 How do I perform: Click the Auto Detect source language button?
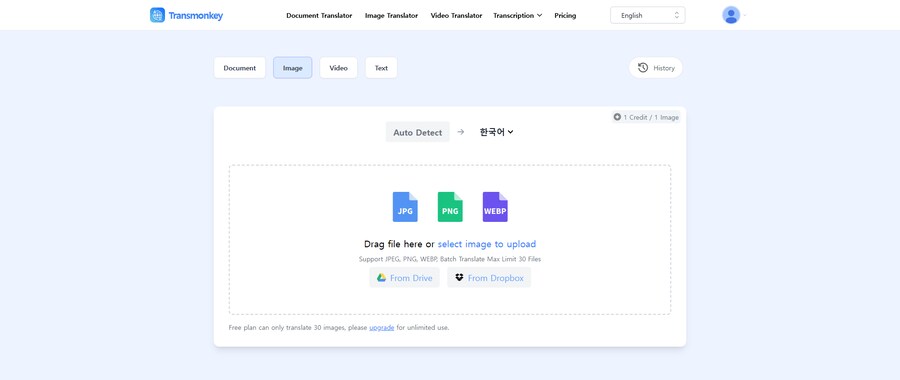[x=417, y=133]
